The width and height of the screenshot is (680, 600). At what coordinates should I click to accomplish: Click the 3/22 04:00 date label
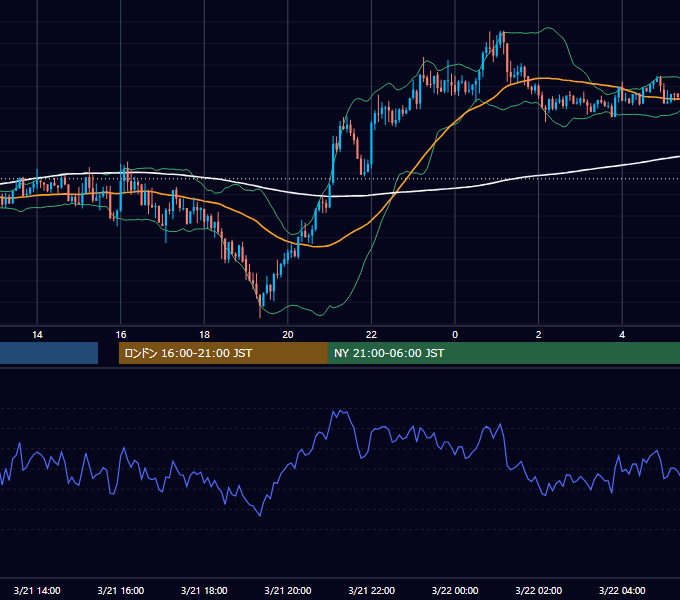click(622, 590)
